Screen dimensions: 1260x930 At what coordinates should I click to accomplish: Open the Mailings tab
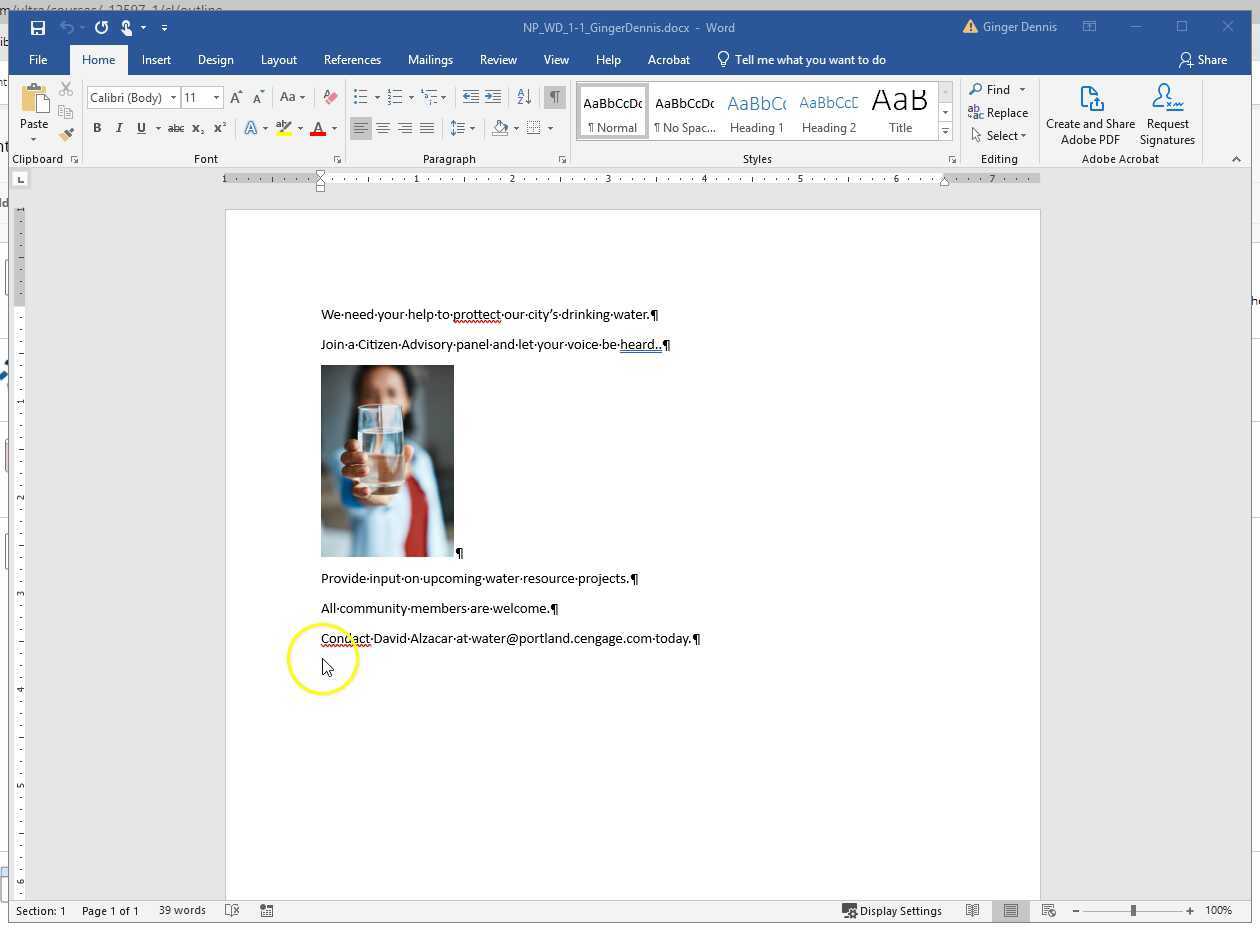(x=430, y=59)
